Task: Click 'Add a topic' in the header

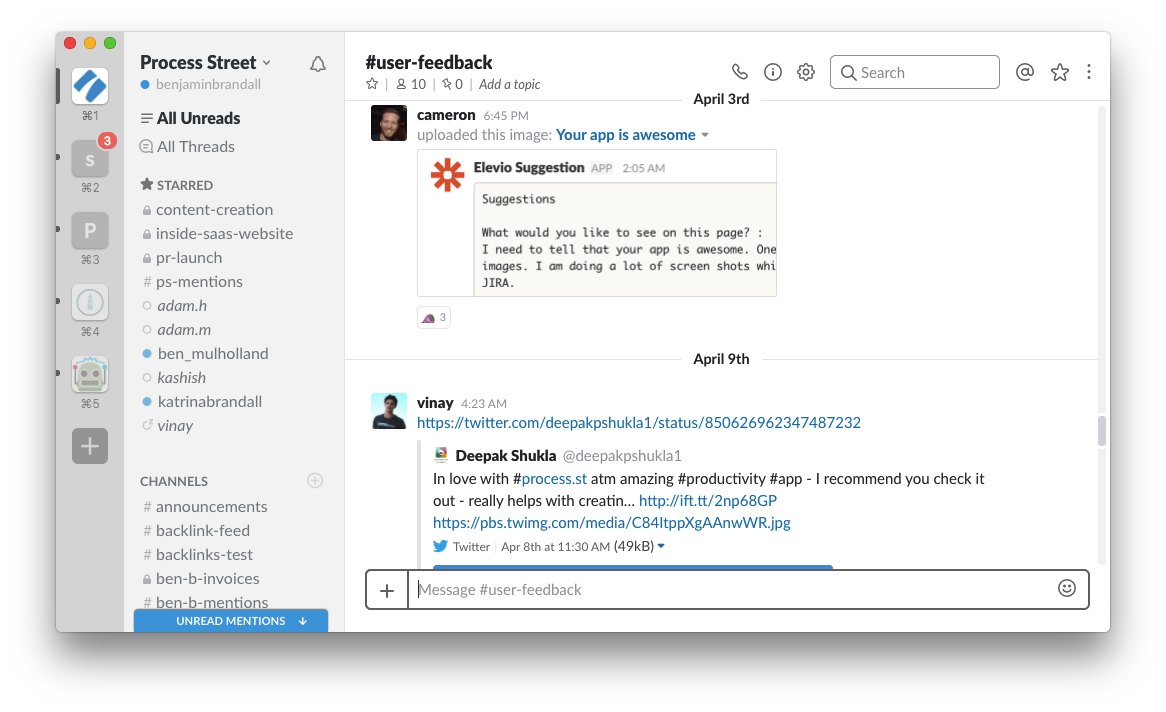Action: pyautogui.click(x=509, y=85)
